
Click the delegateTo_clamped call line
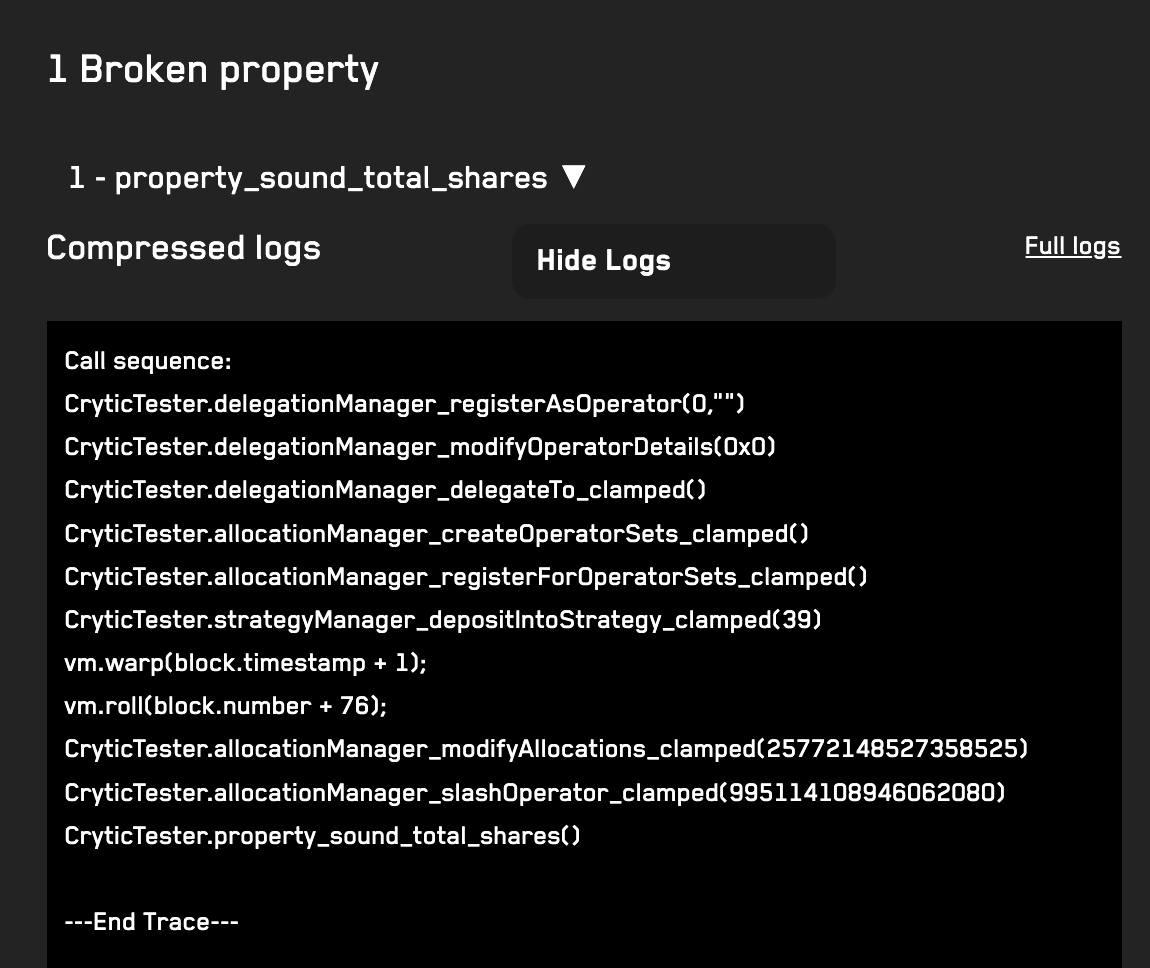coord(385,490)
